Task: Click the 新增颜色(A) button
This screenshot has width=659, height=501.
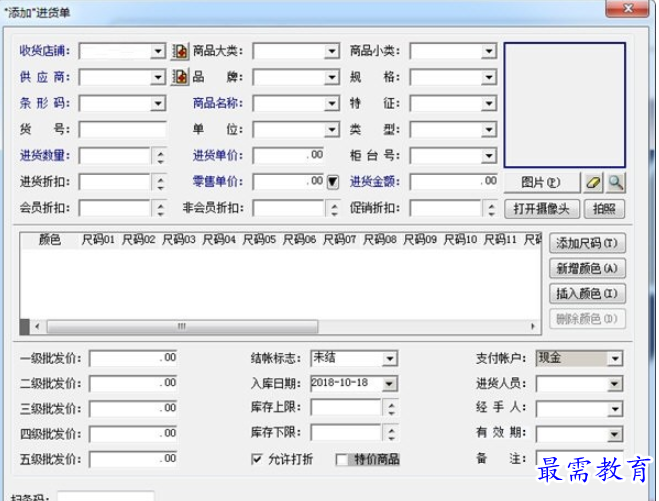Action: click(587, 268)
